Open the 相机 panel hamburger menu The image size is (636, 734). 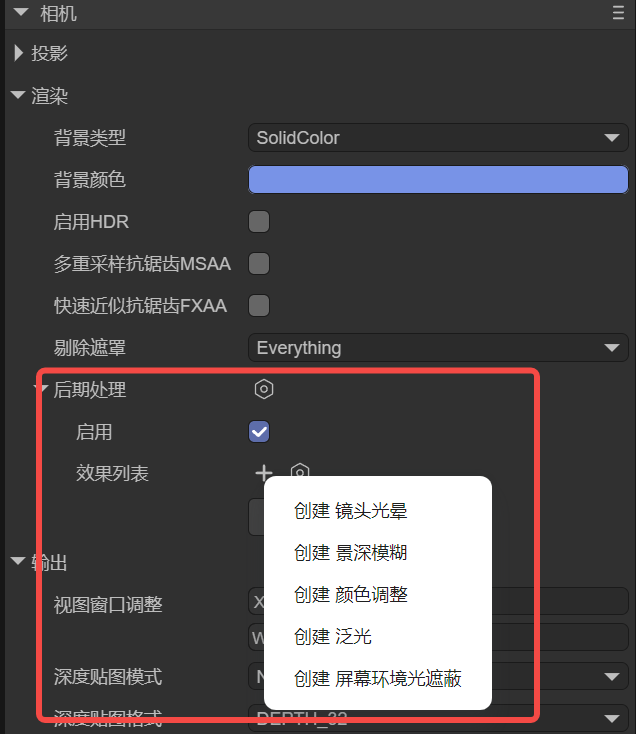click(618, 13)
